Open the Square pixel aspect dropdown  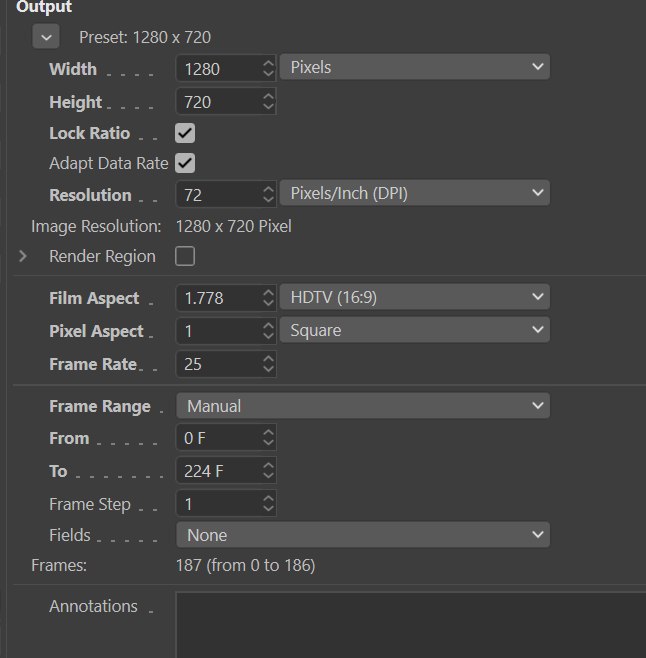click(x=415, y=330)
